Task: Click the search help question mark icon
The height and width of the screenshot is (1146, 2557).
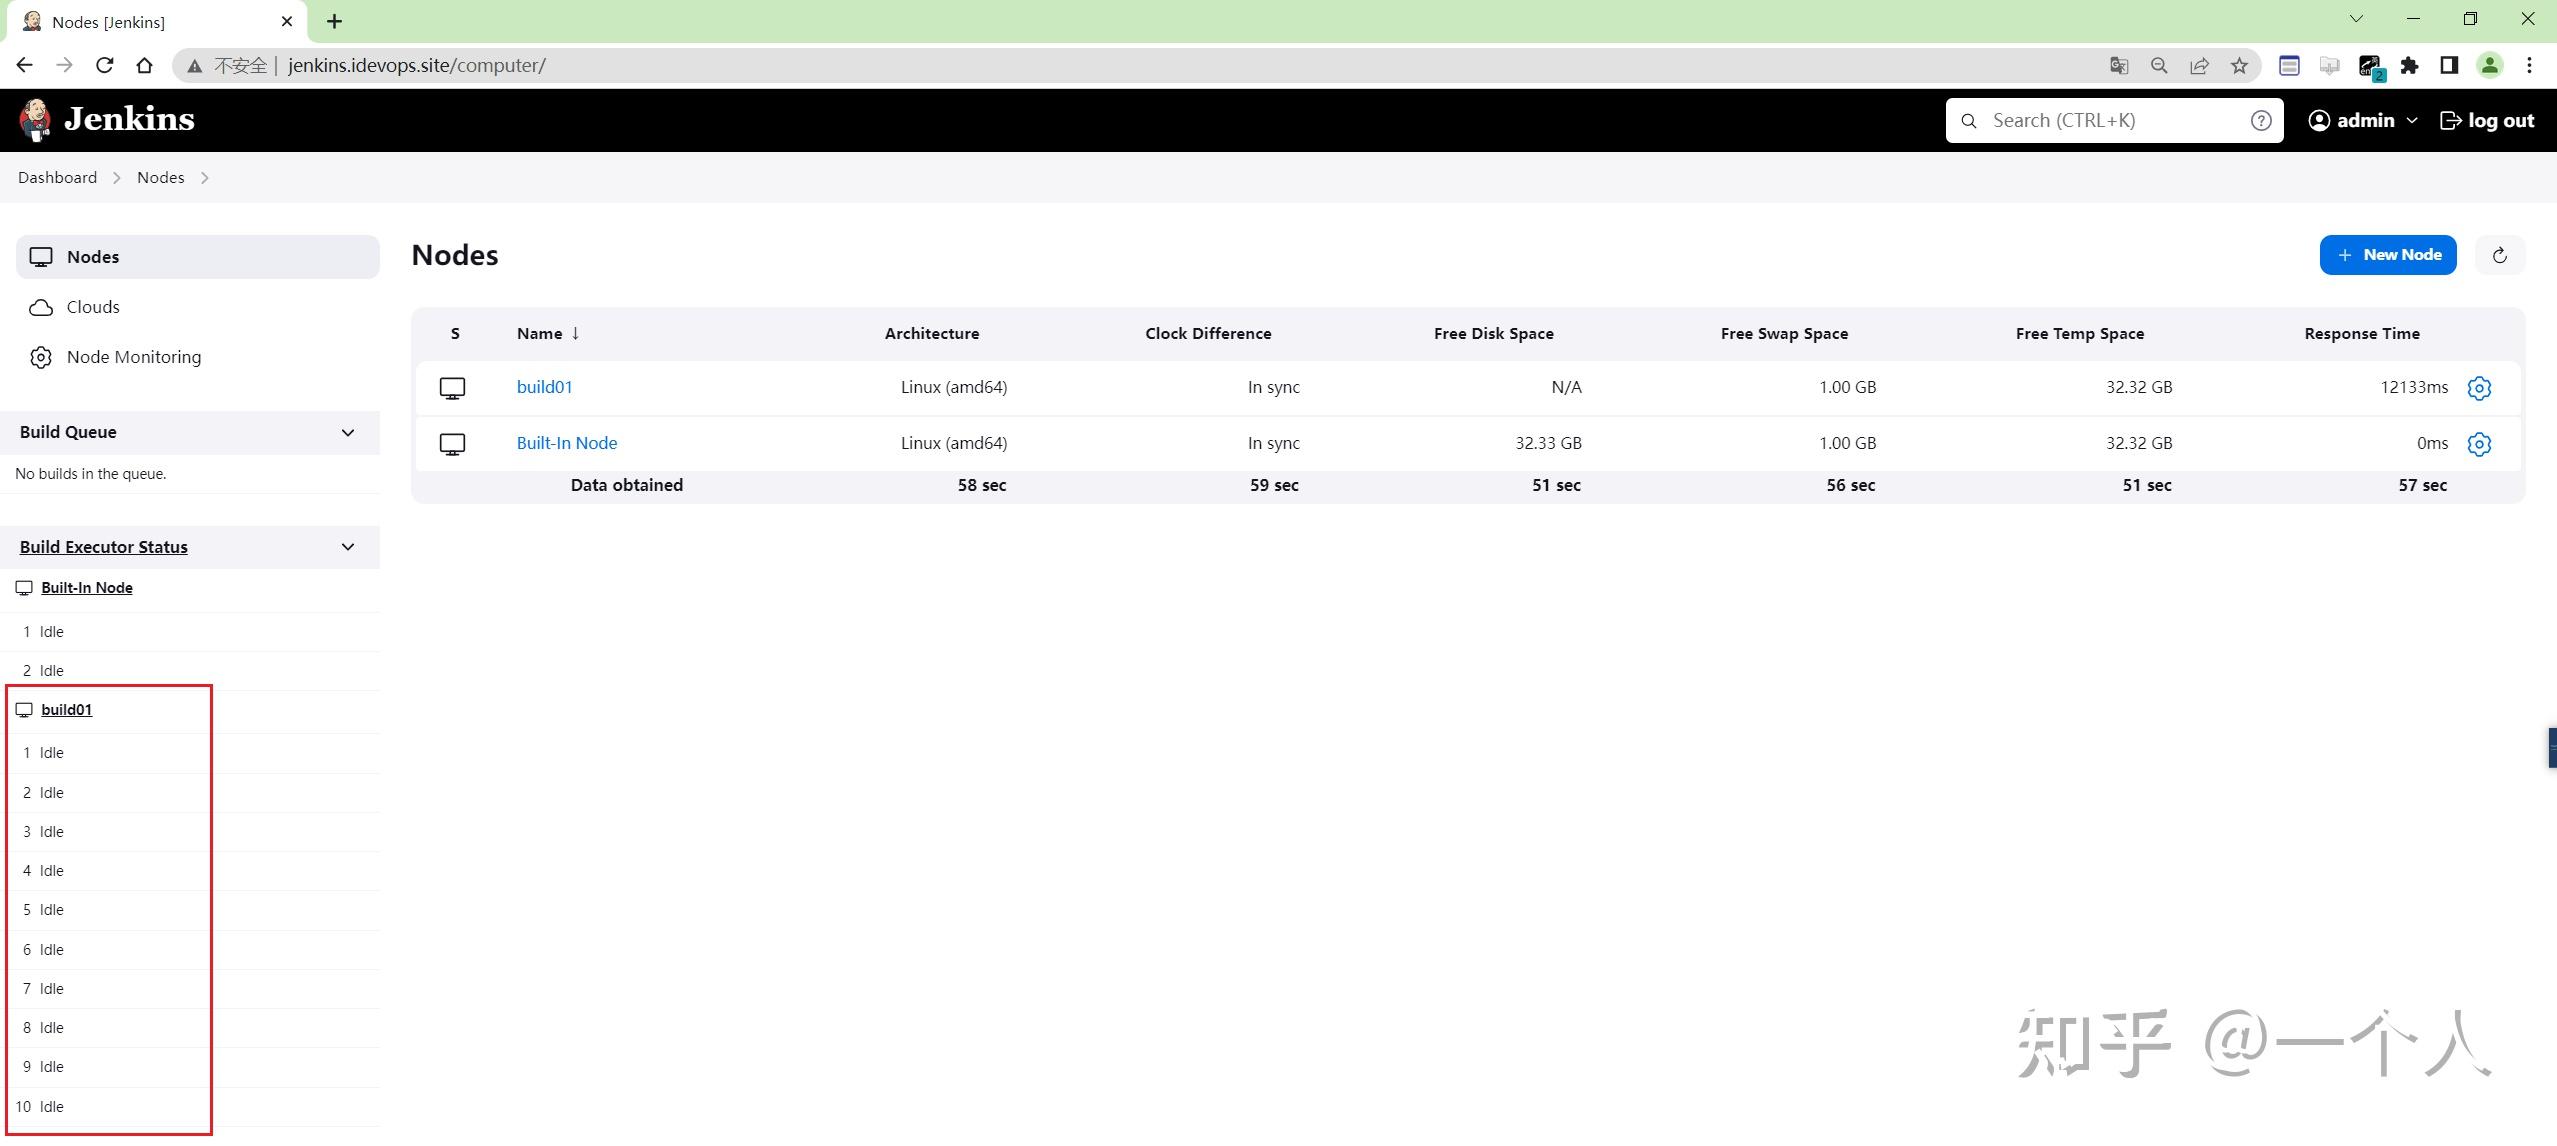Action: 2260,121
